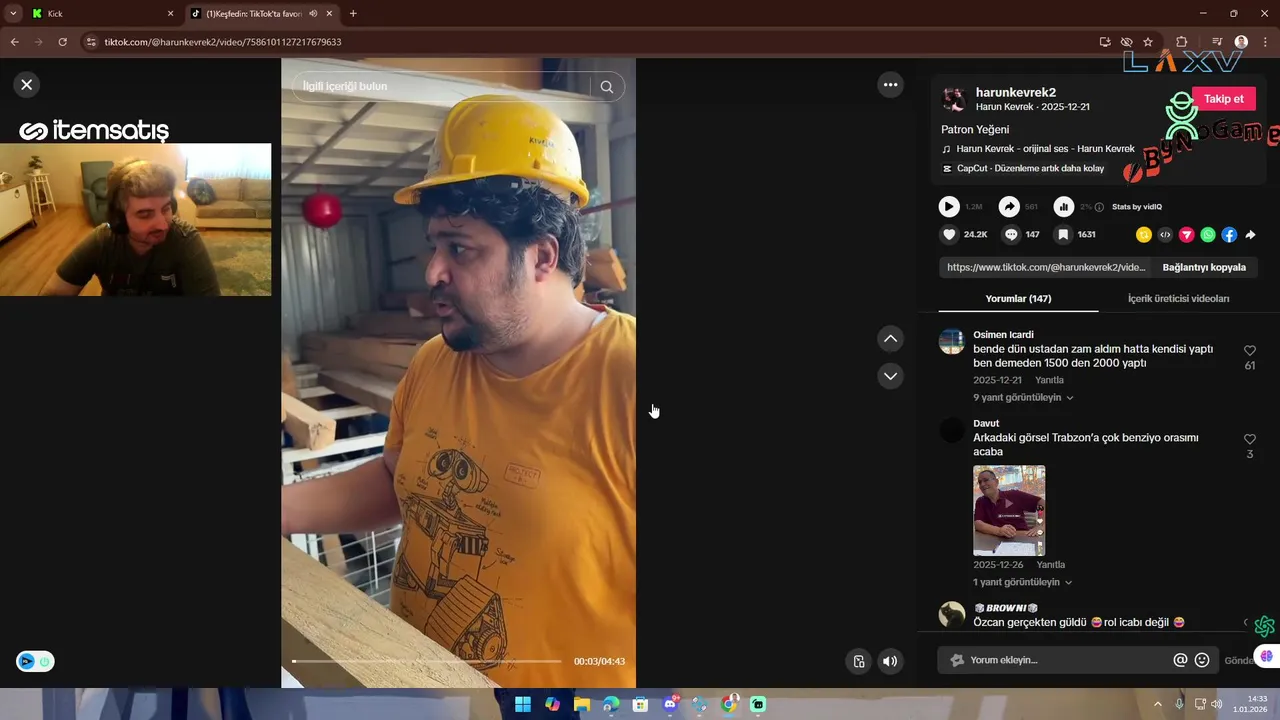Open the tab search dropdown arrow
Image resolution: width=1280 pixels, height=720 pixels.
click(x=12, y=14)
